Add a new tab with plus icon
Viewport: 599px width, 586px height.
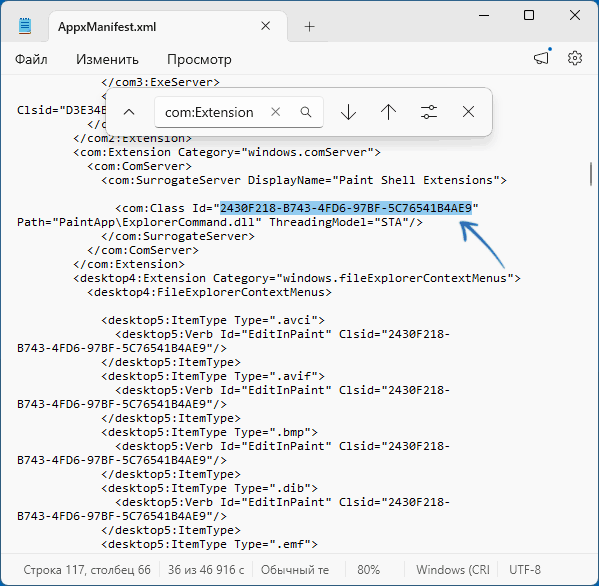coord(309,27)
